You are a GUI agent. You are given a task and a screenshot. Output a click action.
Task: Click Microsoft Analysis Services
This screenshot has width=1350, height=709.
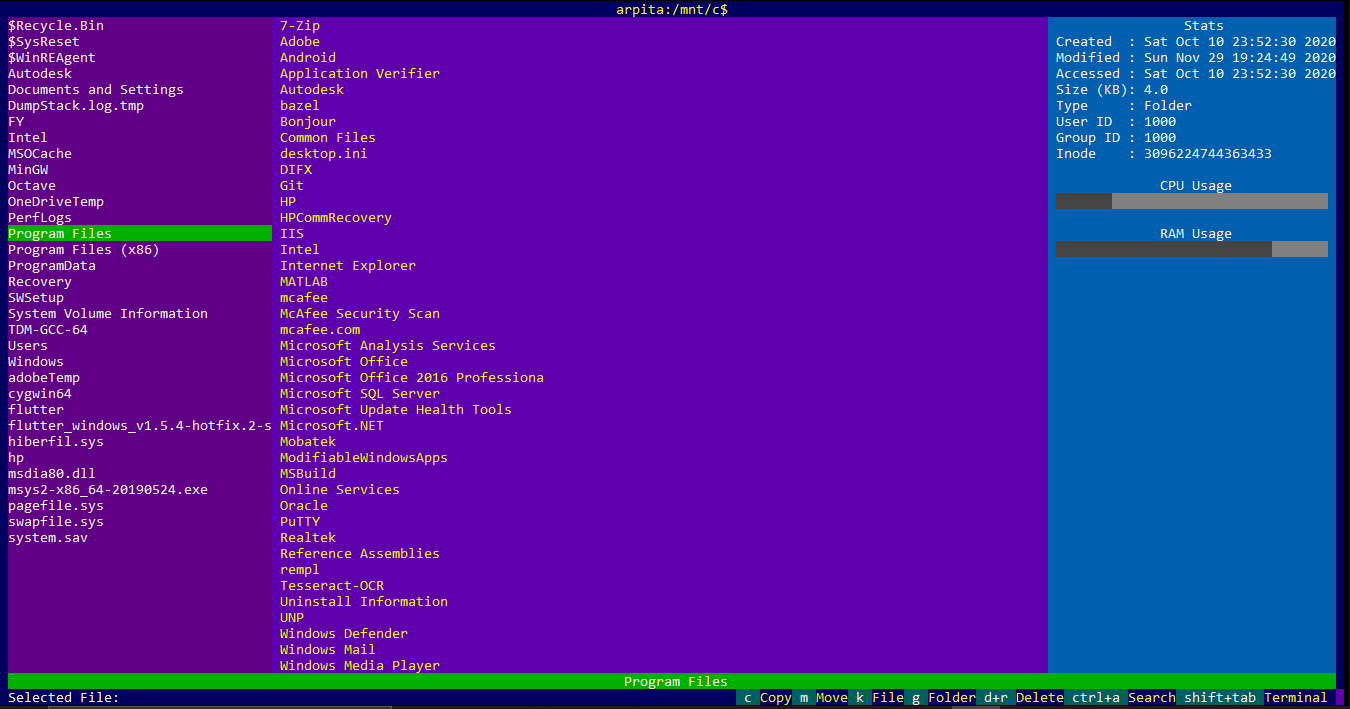[388, 345]
